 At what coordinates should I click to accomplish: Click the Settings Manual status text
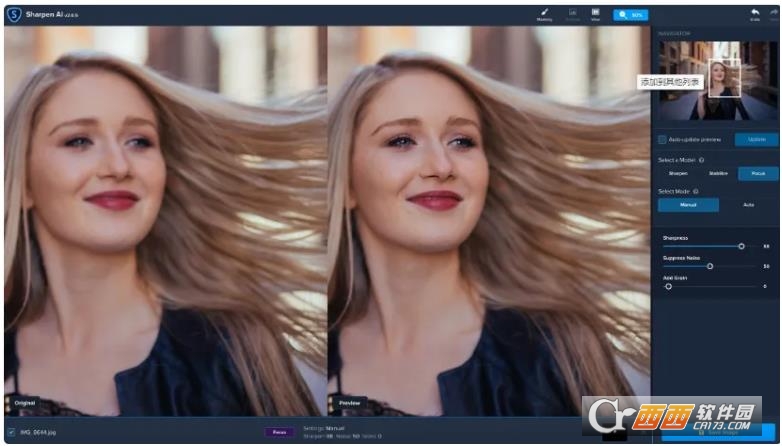click(324, 428)
